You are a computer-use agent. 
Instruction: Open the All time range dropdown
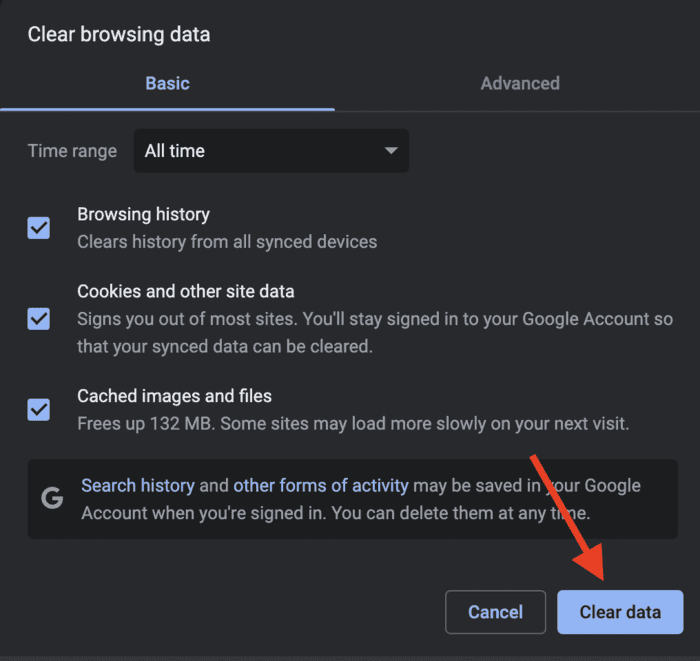pyautogui.click(x=271, y=151)
